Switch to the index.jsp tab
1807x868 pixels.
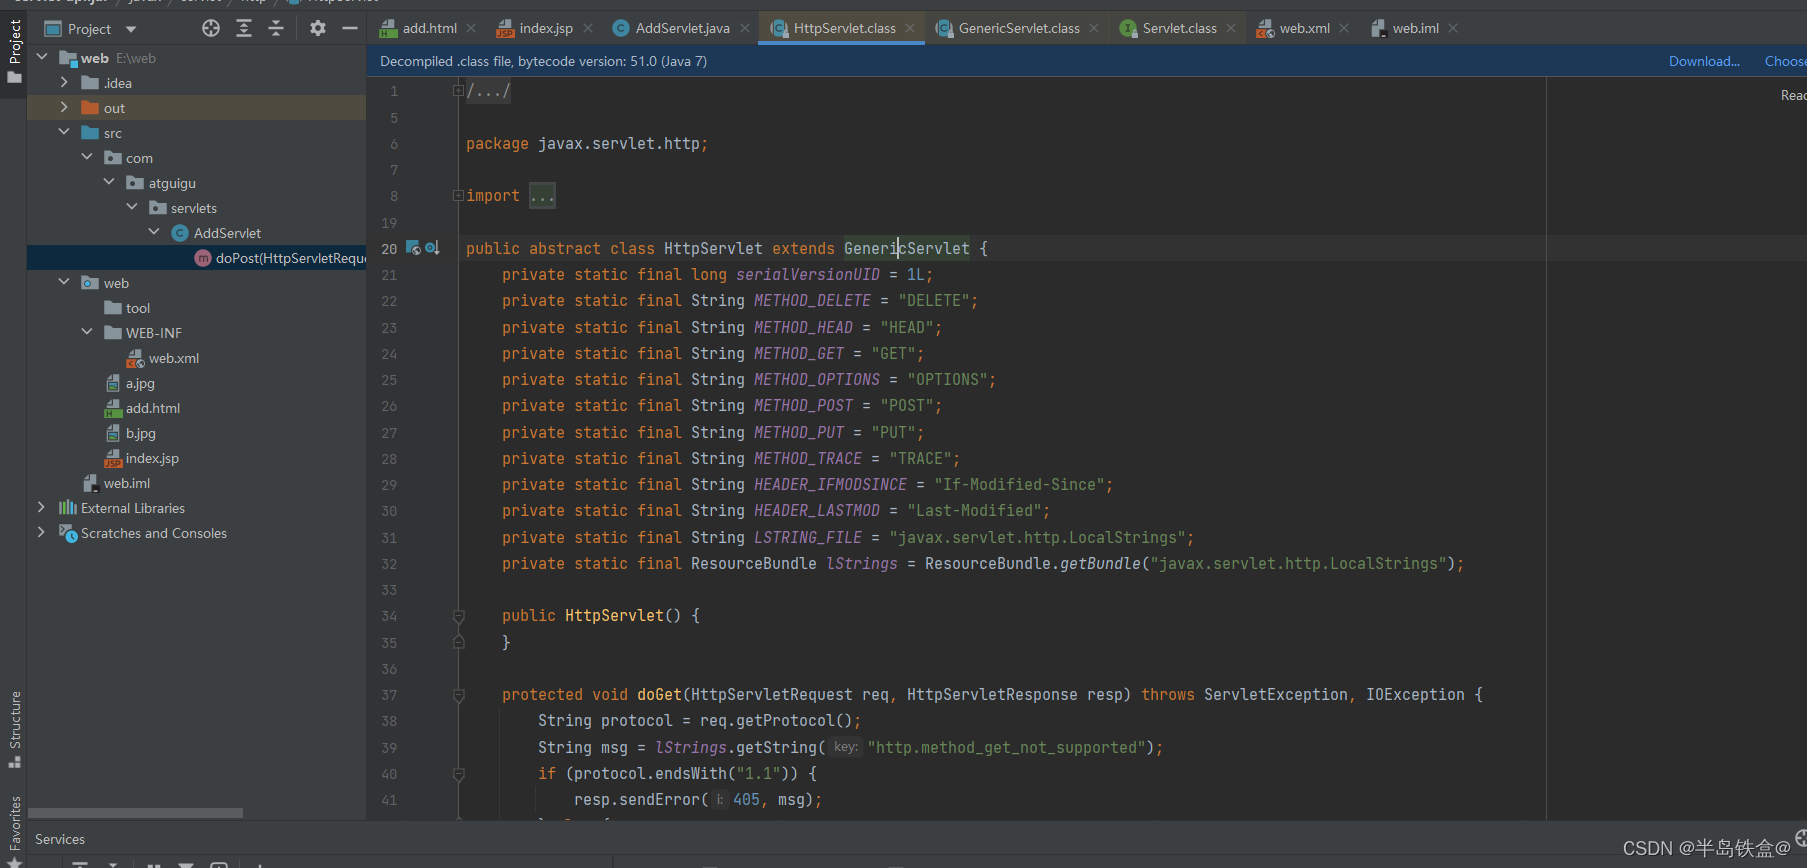[546, 28]
